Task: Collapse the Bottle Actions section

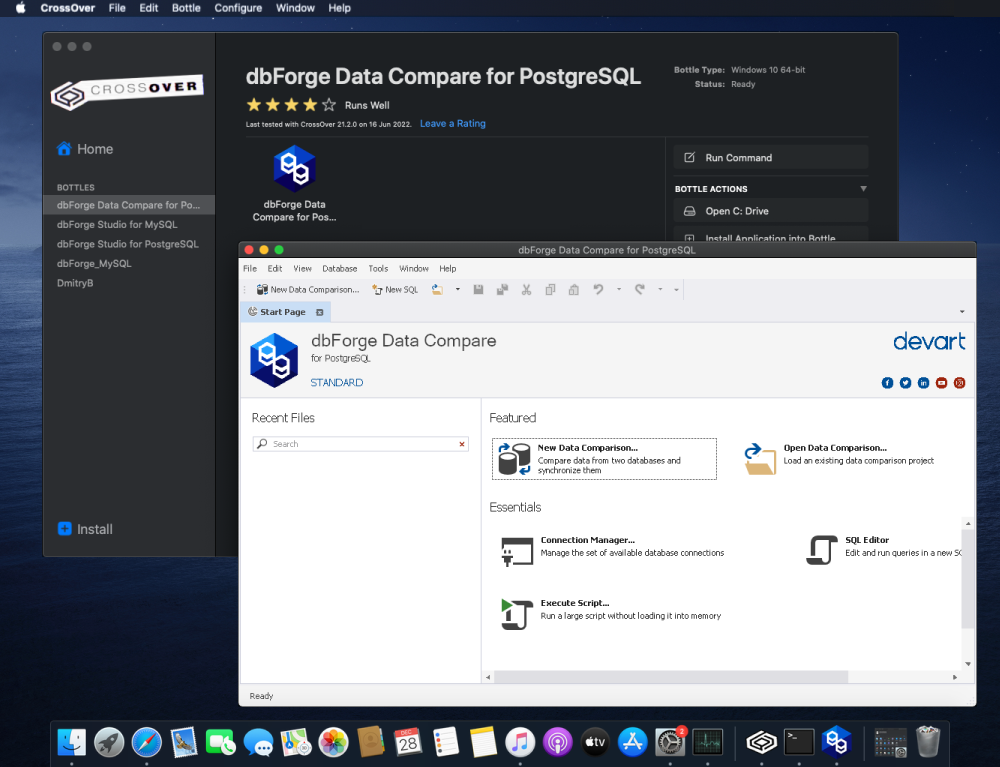Action: pos(863,189)
